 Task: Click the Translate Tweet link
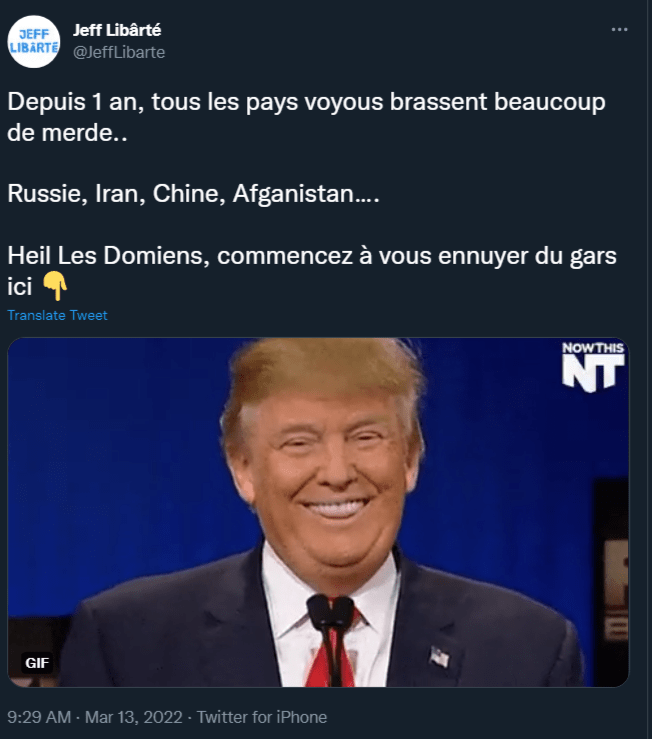[x=57, y=315]
